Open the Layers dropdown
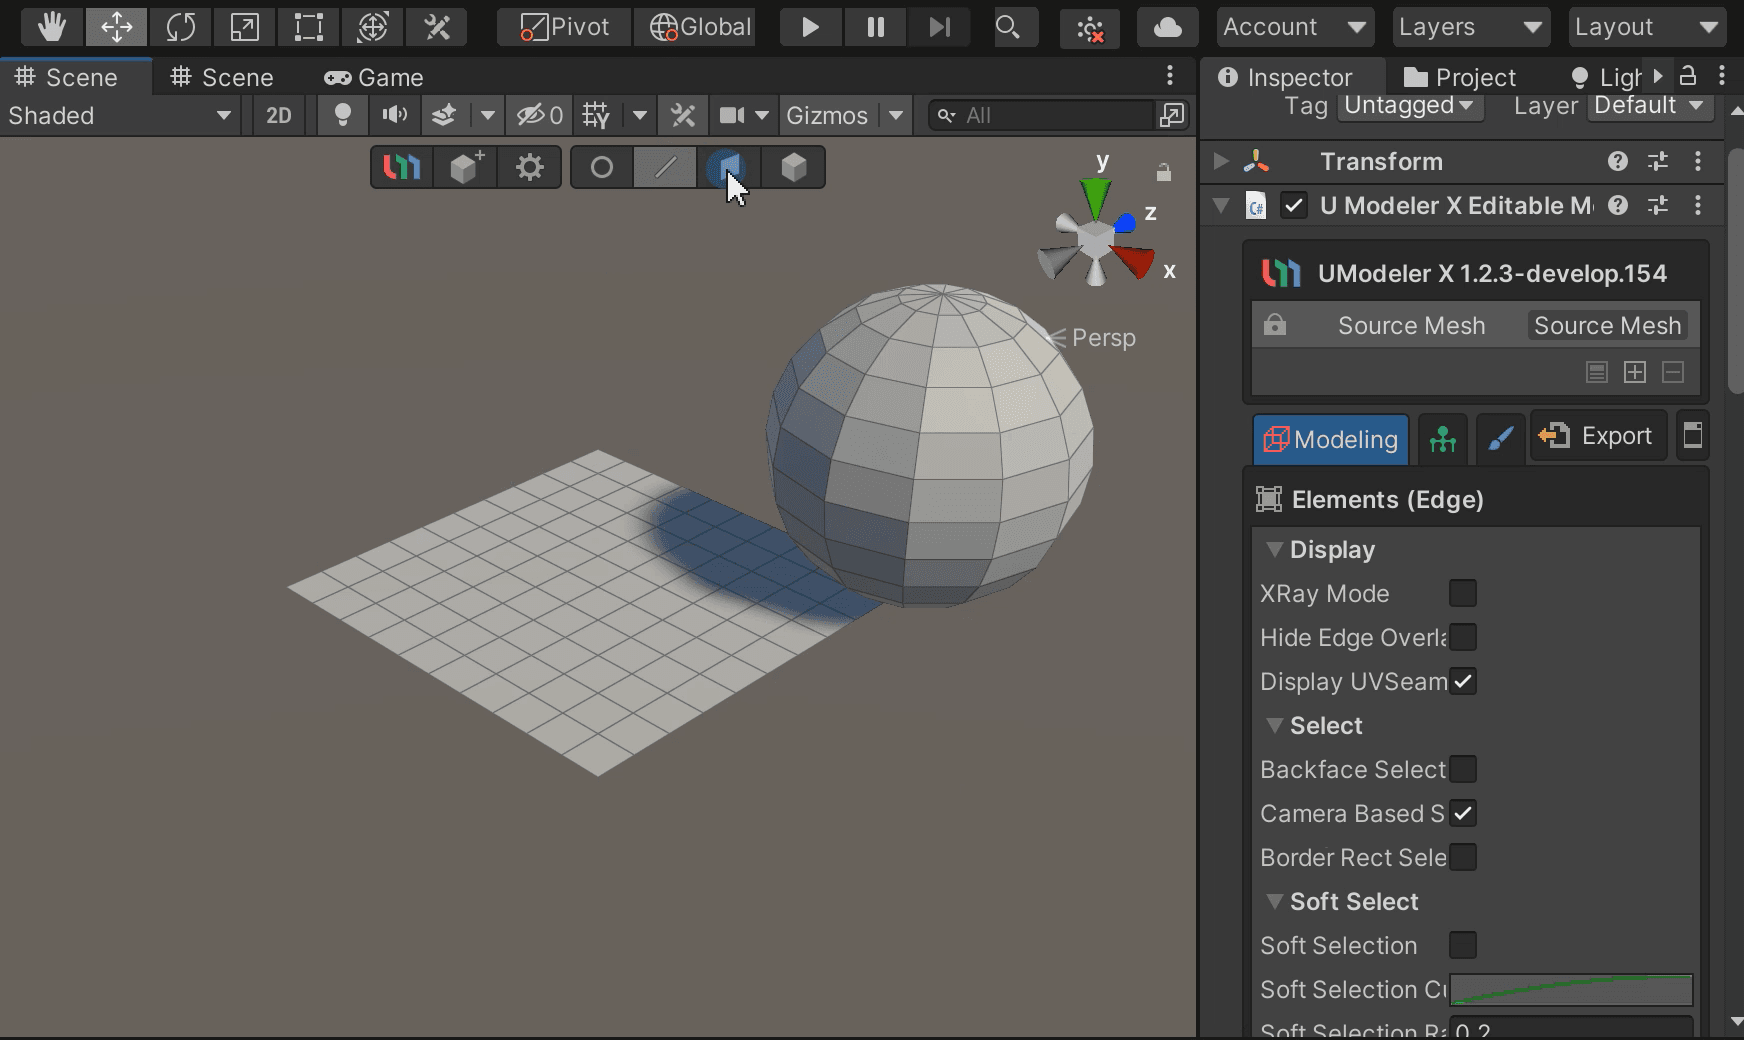 coord(1470,27)
